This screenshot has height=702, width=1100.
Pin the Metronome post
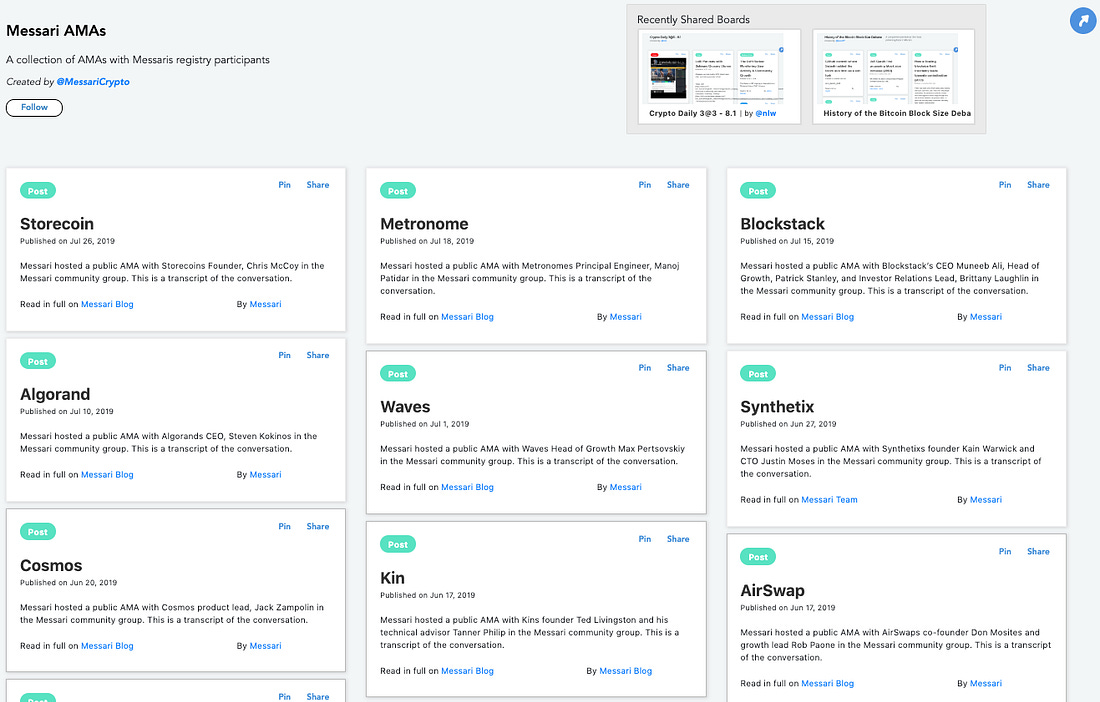(x=645, y=185)
